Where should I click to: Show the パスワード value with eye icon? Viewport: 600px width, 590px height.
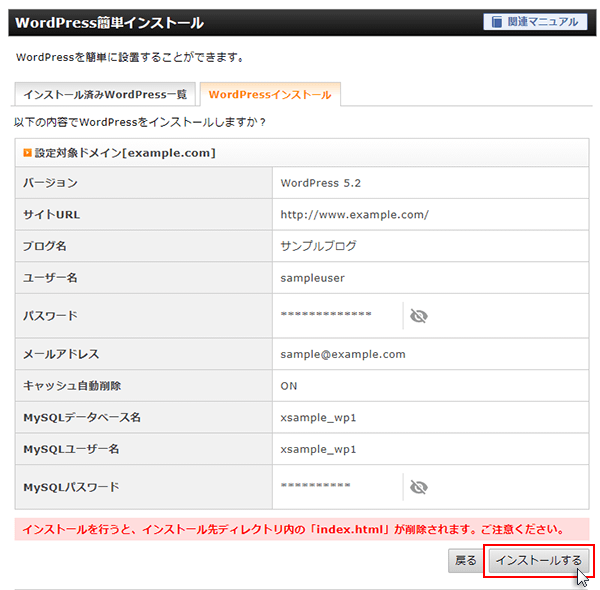click(418, 316)
